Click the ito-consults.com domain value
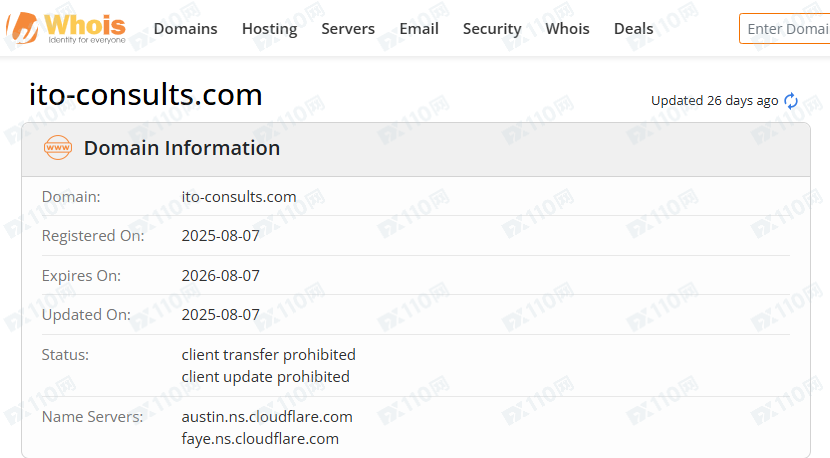Screen dimensions: 830x458 point(239,197)
